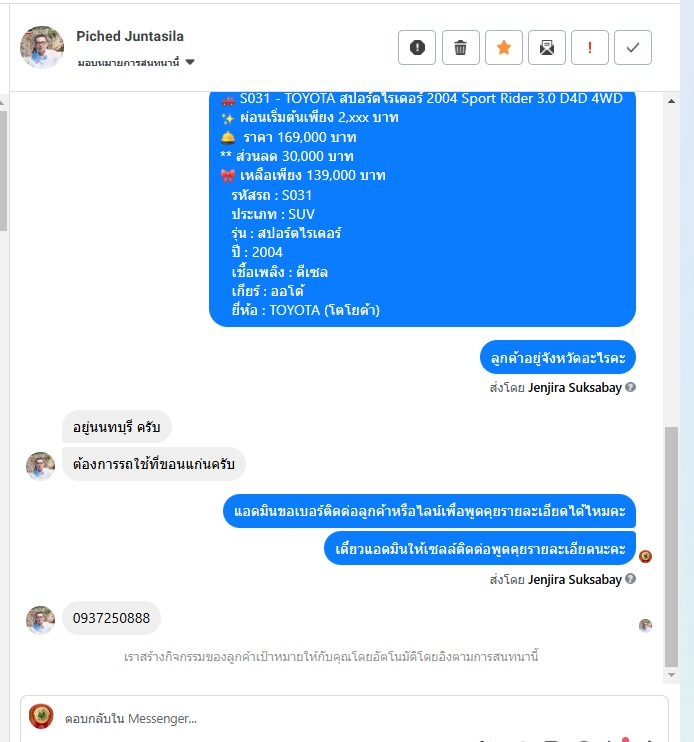Click the chat vertical scrollbar thumb
Screen dimensions: 694x742
coord(671,547)
